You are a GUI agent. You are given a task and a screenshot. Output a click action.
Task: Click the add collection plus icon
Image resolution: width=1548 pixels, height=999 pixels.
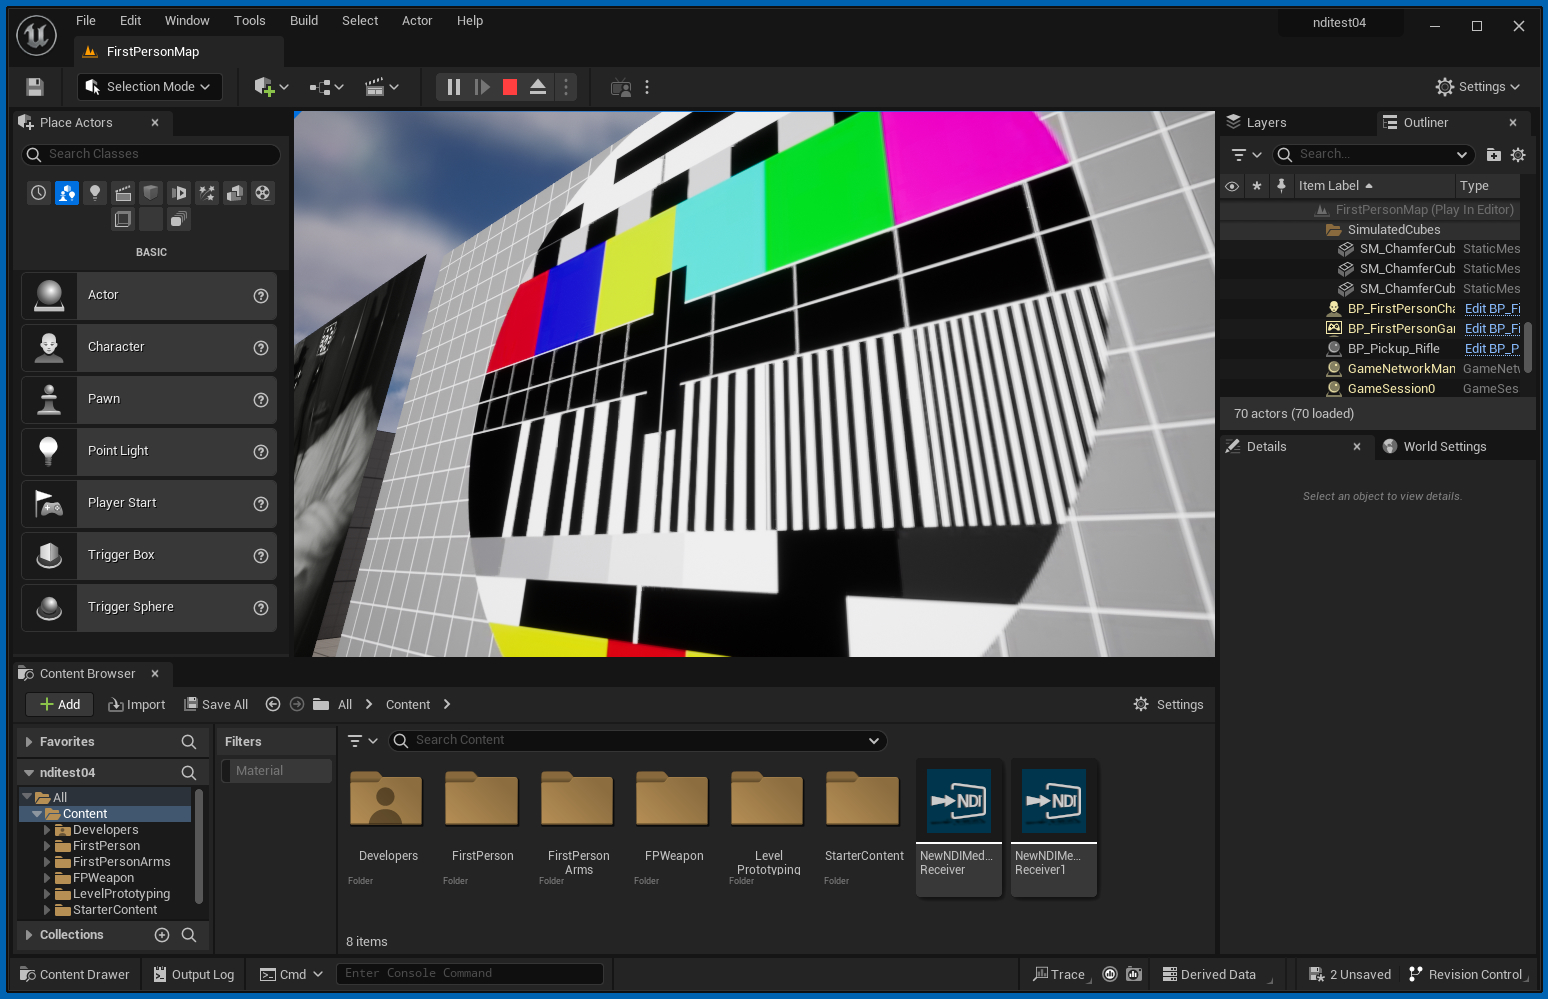click(162, 935)
